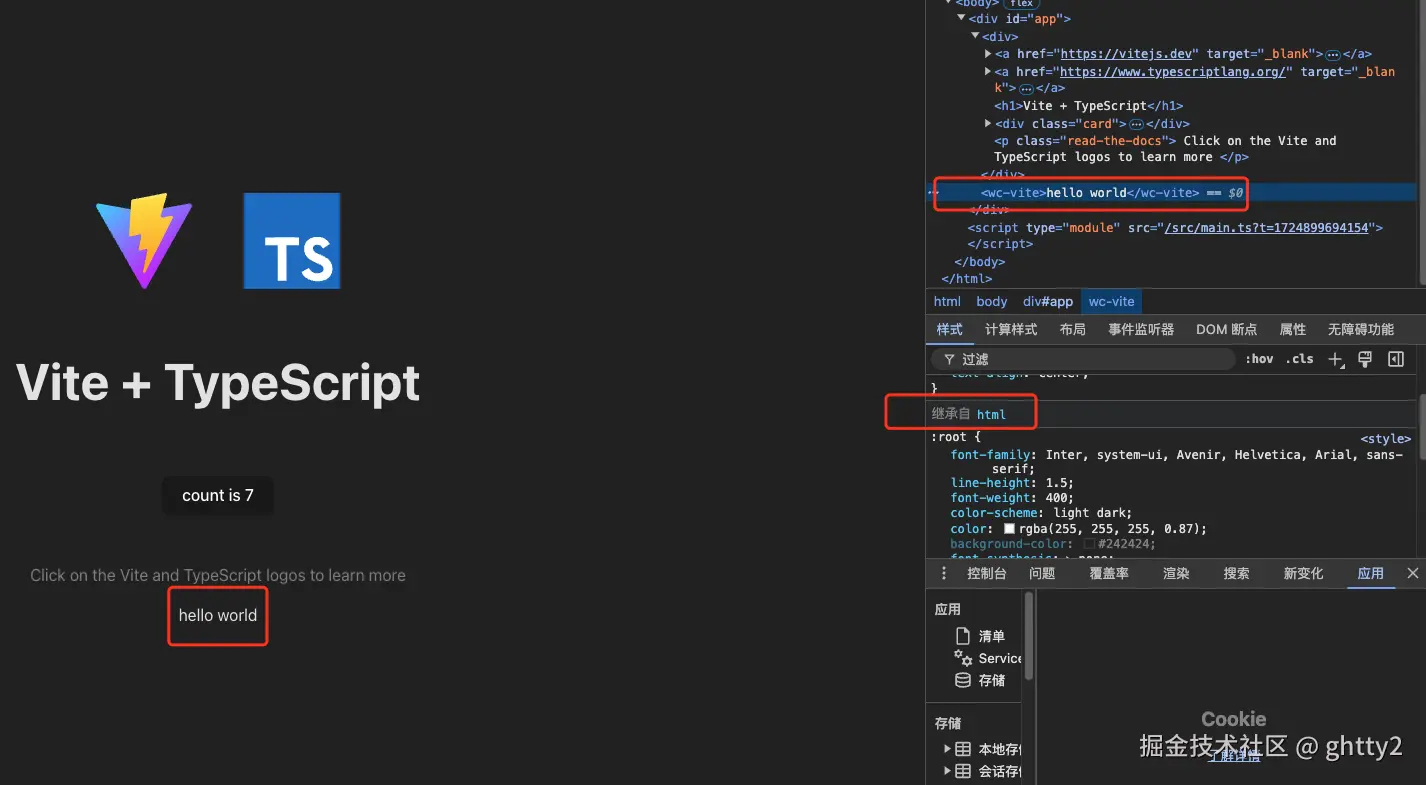Switch drawer to 渲染 rendering tab
Viewport: 1426px width, 785px height.
(x=1176, y=573)
